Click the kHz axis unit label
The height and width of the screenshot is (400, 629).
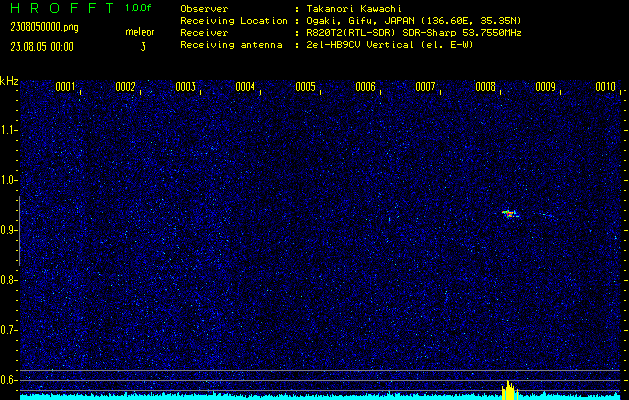coord(9,81)
